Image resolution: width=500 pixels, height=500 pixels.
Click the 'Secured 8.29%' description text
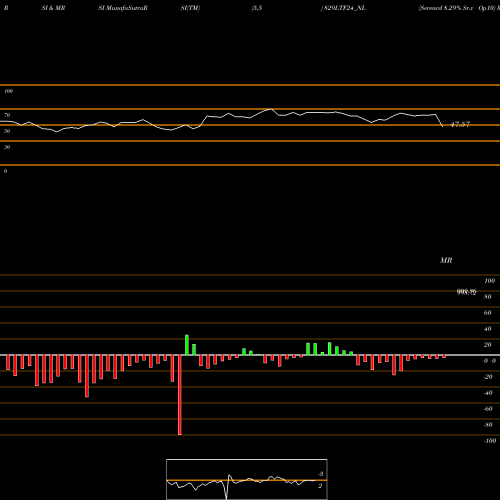[x=440, y=8]
